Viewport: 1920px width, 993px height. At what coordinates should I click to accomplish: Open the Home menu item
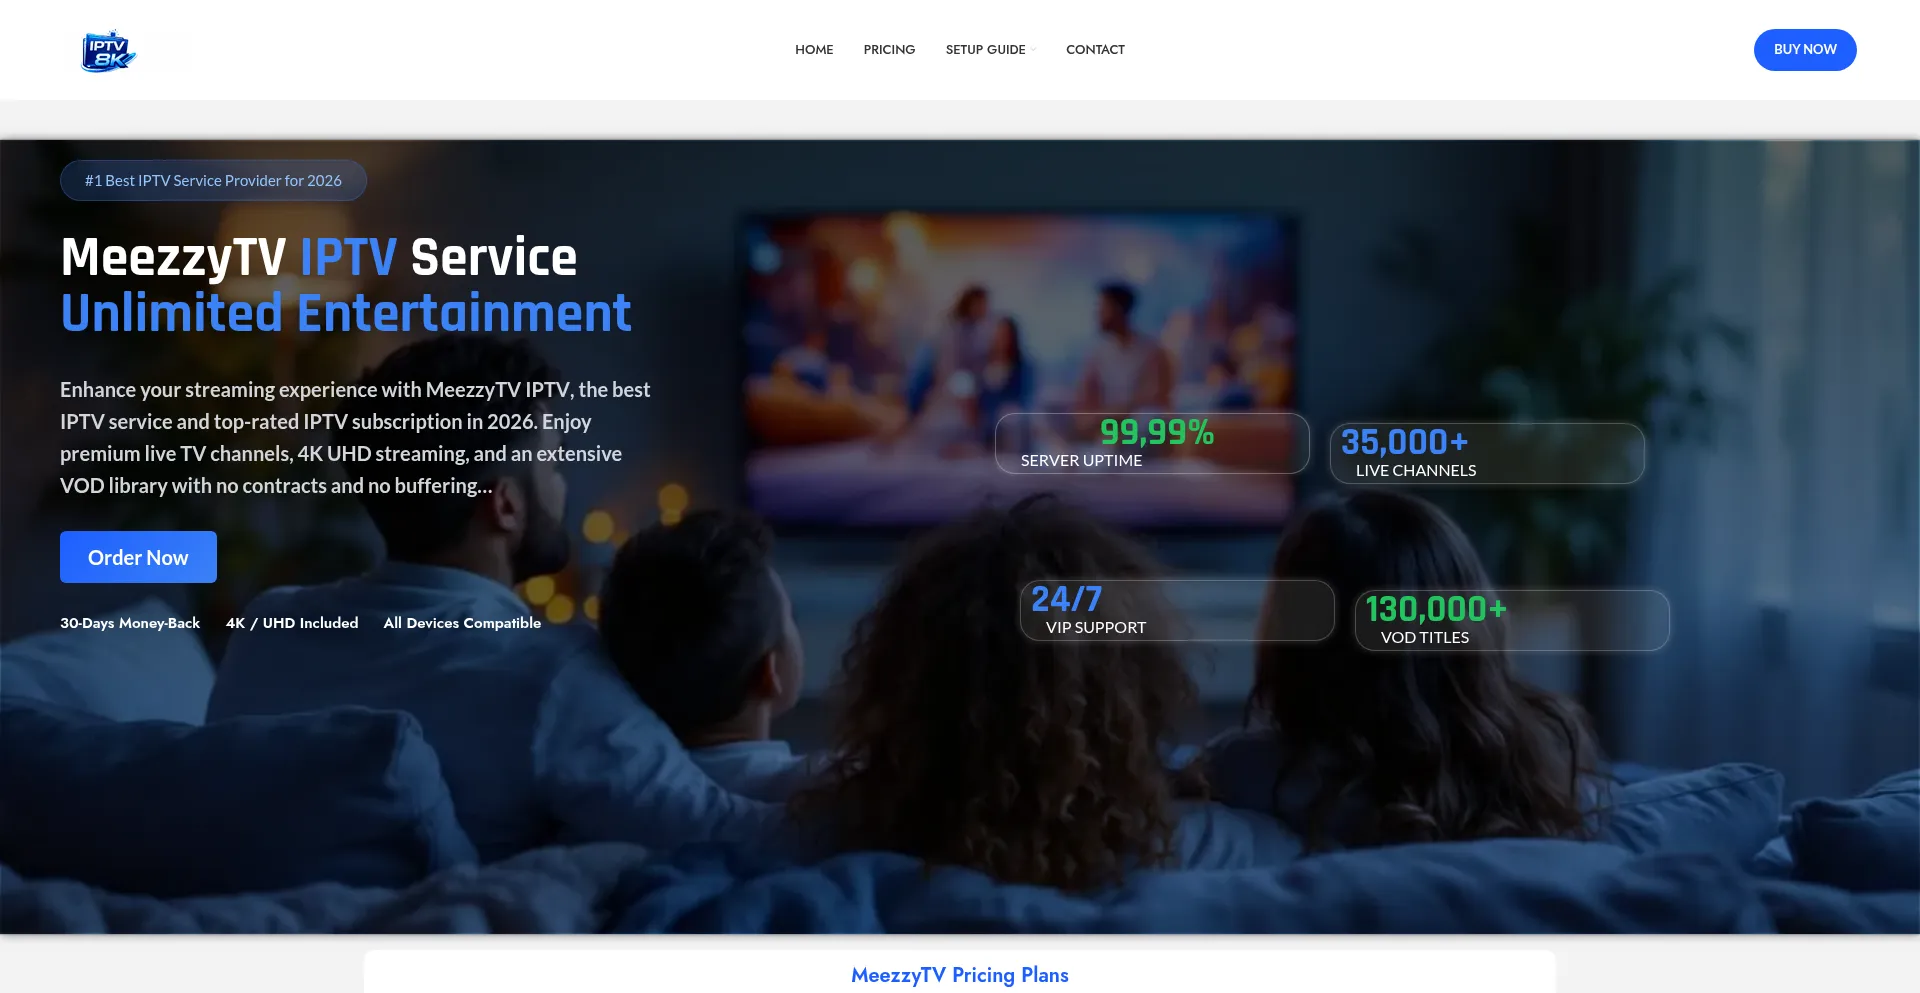[x=814, y=50]
